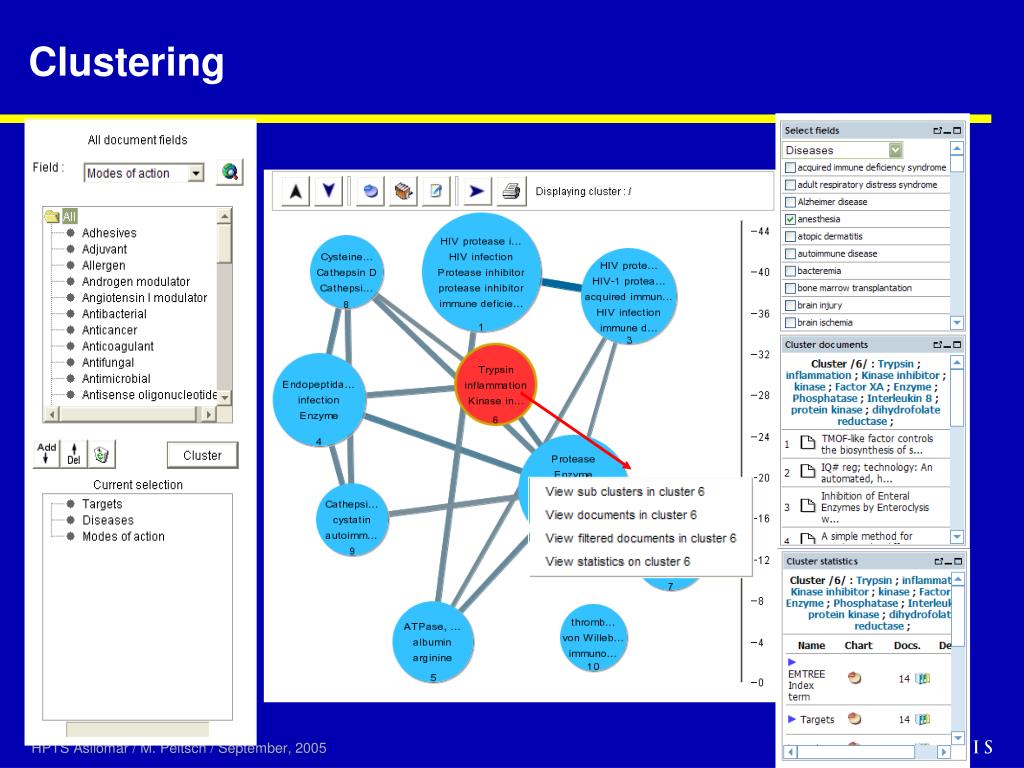Check acquired immune deficiency syndrome
The height and width of the screenshot is (768, 1024).
pos(790,168)
